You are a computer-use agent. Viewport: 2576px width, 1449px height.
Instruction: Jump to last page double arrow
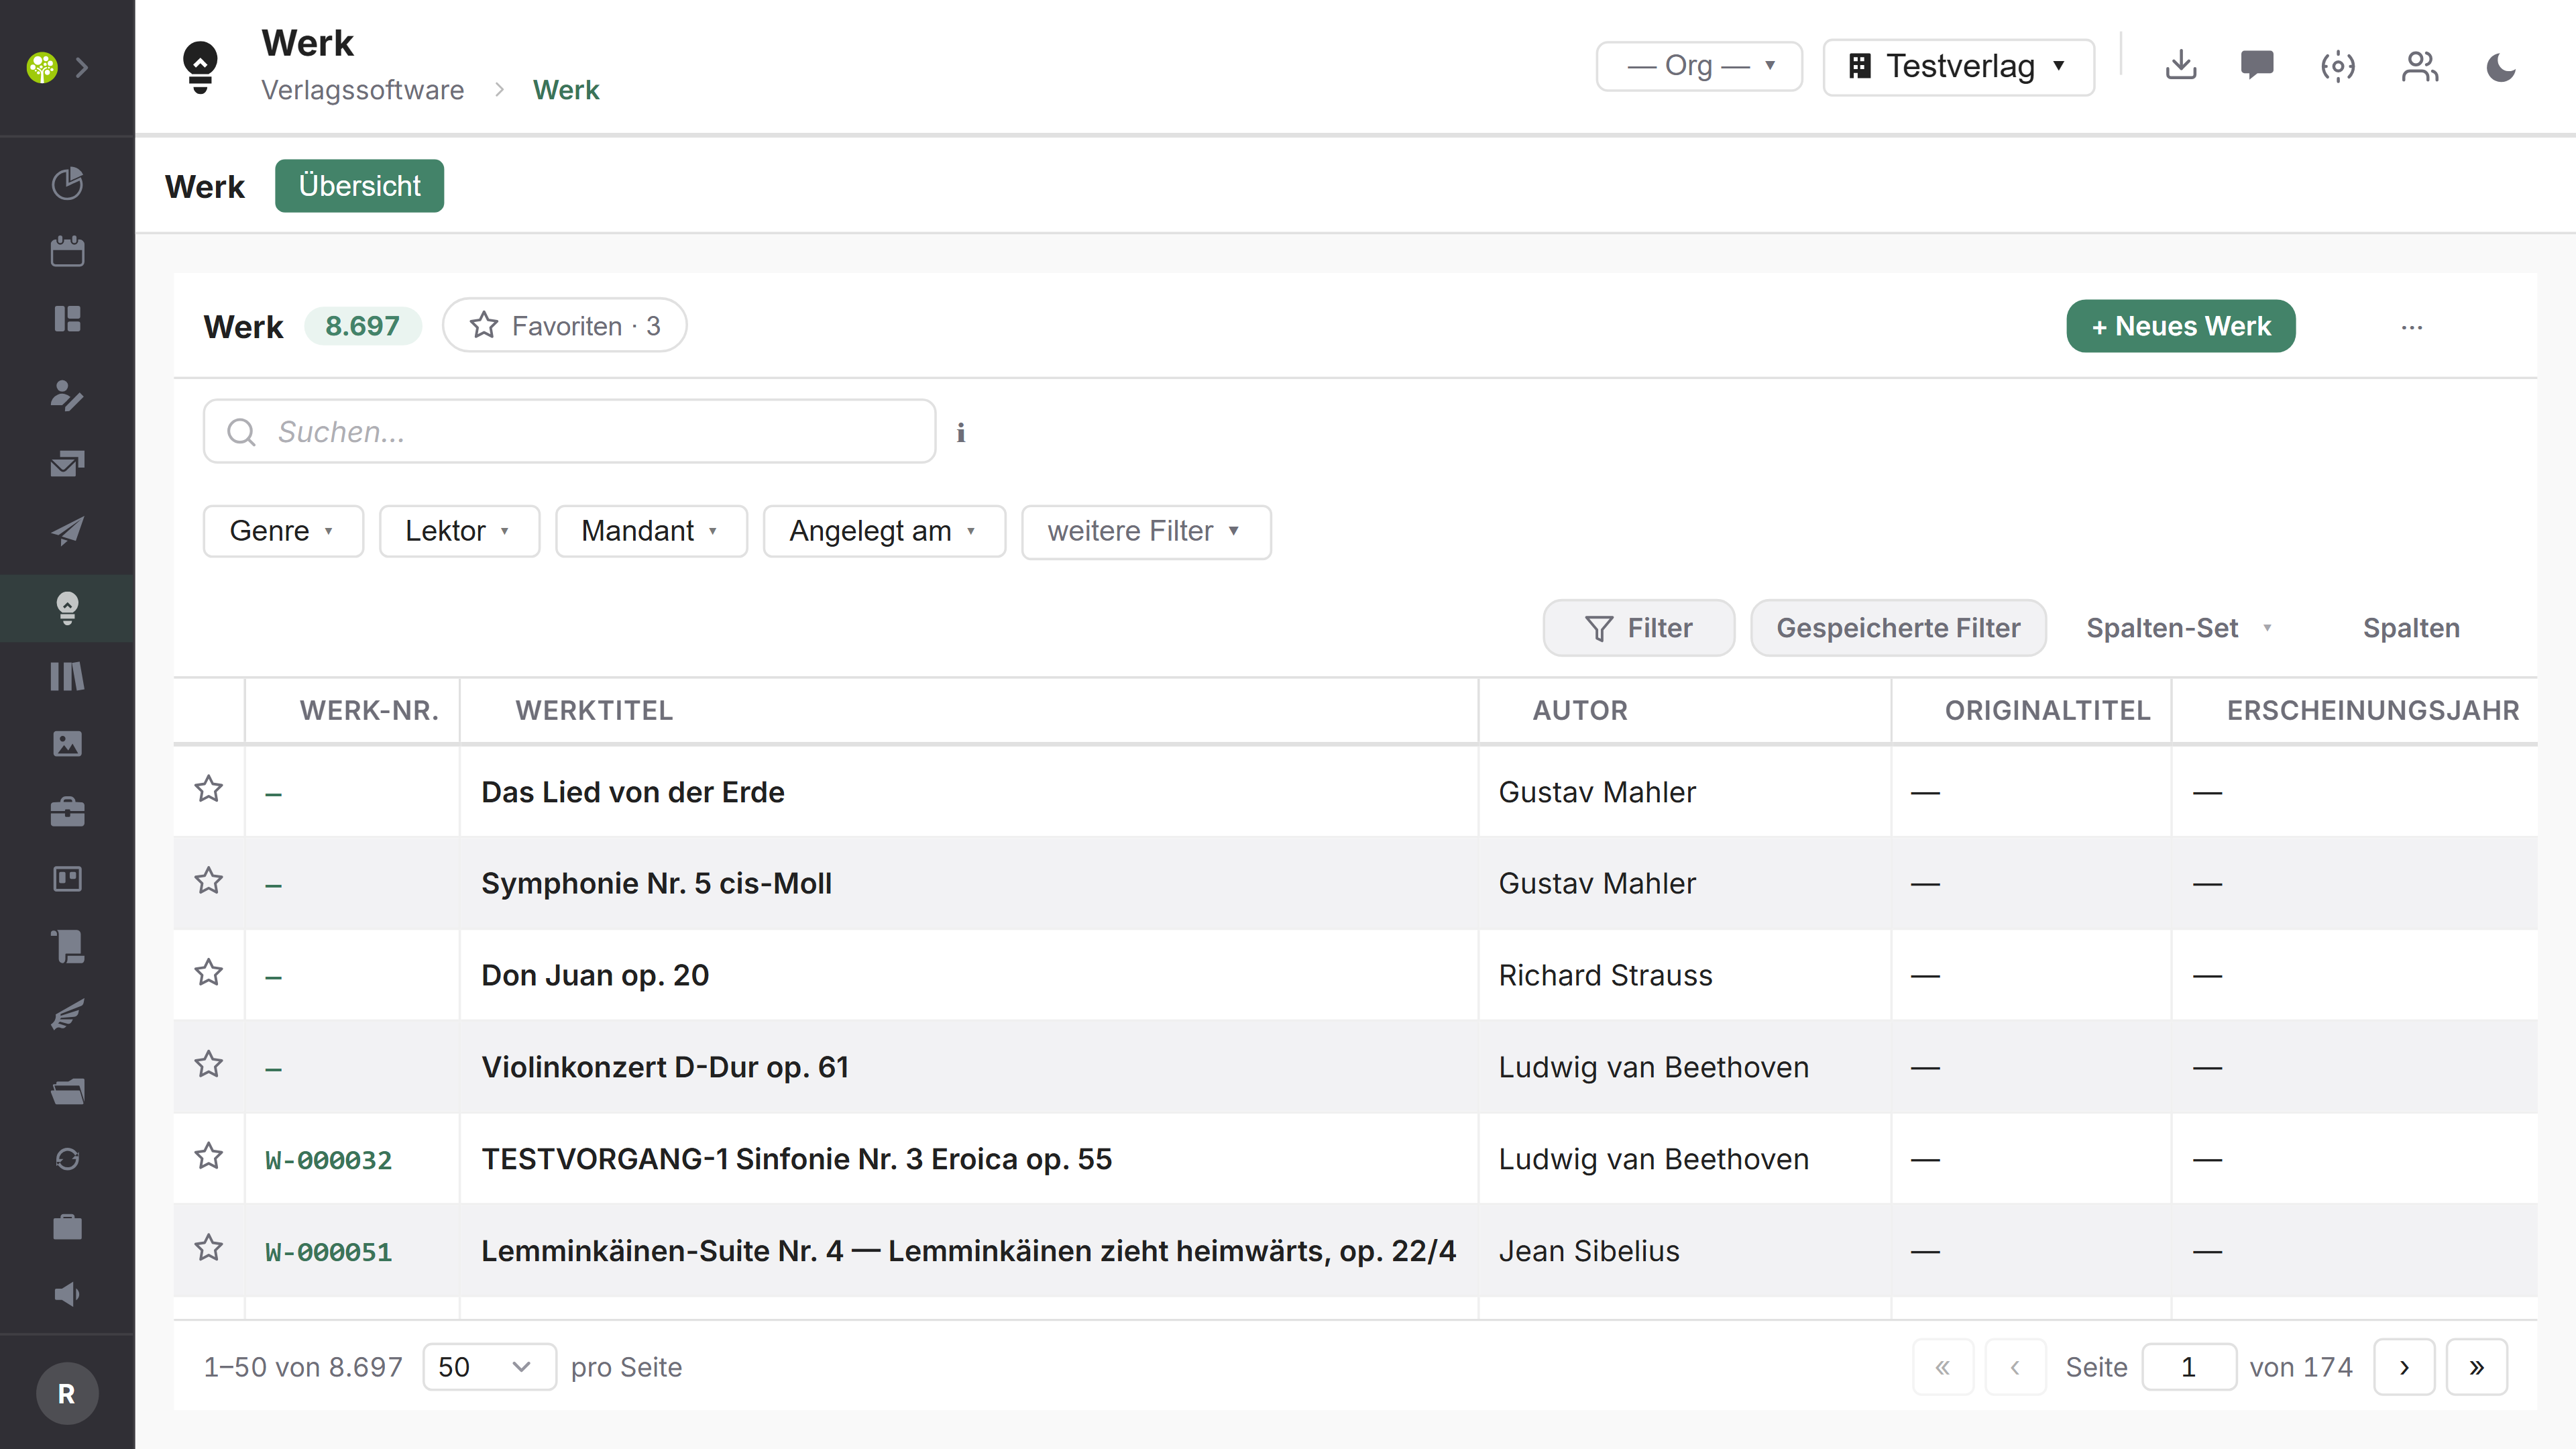coord(2476,1366)
